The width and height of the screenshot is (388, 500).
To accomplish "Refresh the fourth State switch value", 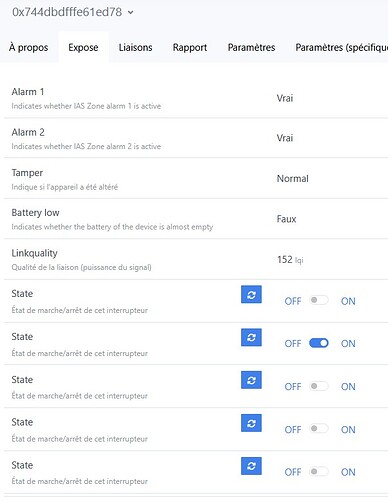I will pos(251,423).
